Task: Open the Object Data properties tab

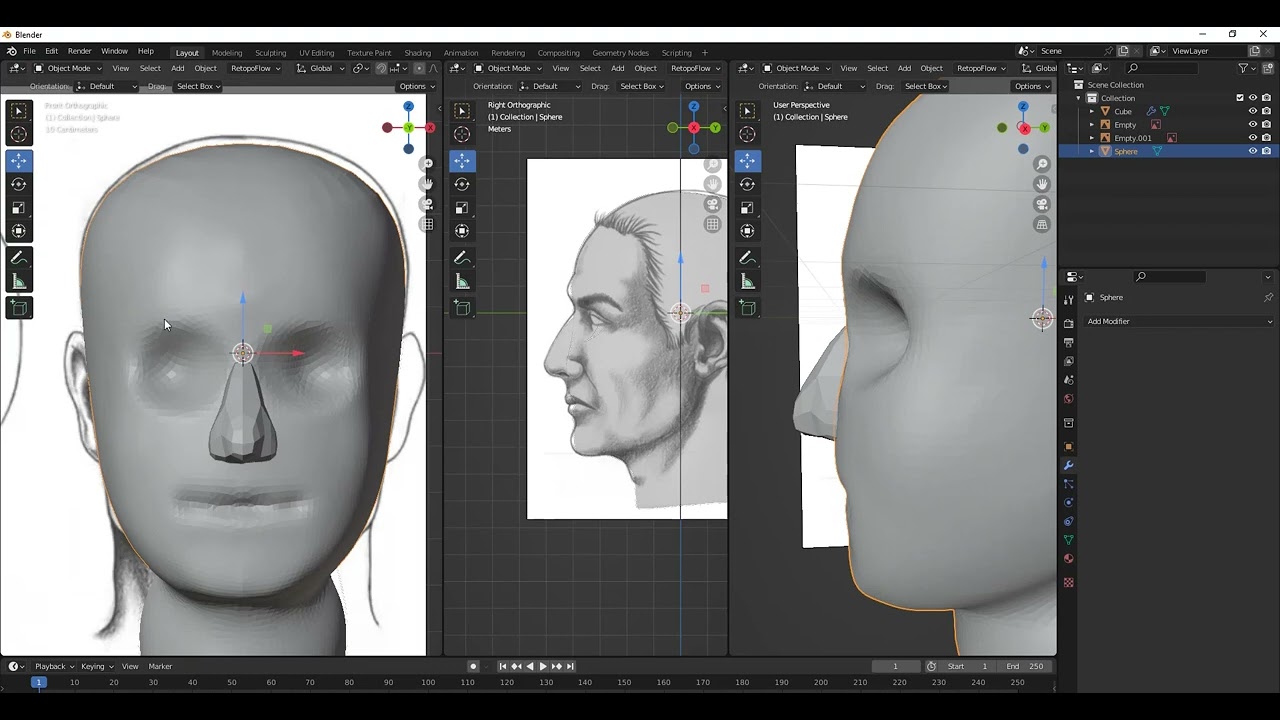Action: pos(1068,540)
